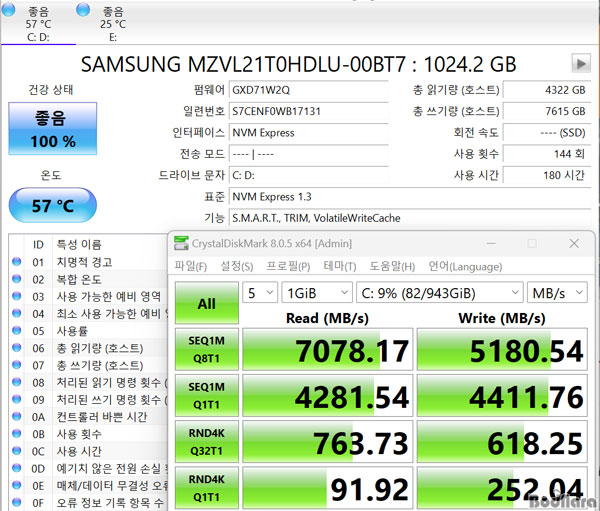The height and width of the screenshot is (511, 600).
Task: Click status dot for ID 02 row
Action: pyautogui.click(x=16, y=279)
